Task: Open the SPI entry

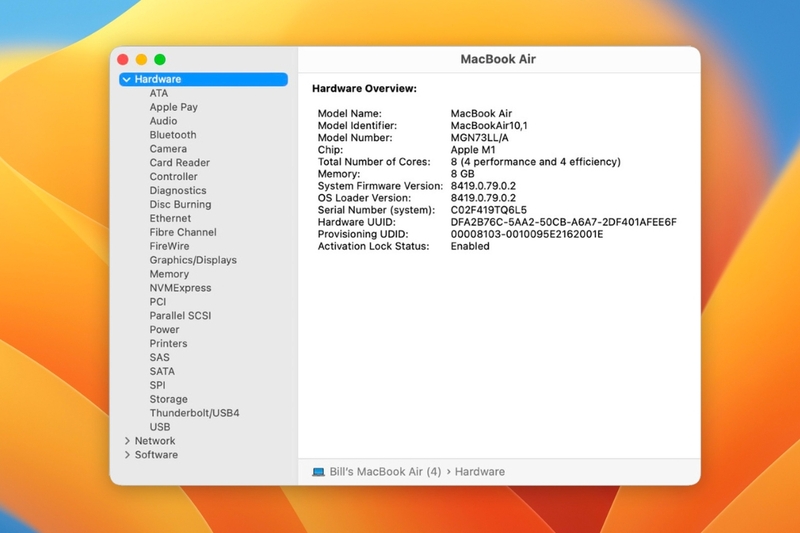Action: [x=157, y=385]
